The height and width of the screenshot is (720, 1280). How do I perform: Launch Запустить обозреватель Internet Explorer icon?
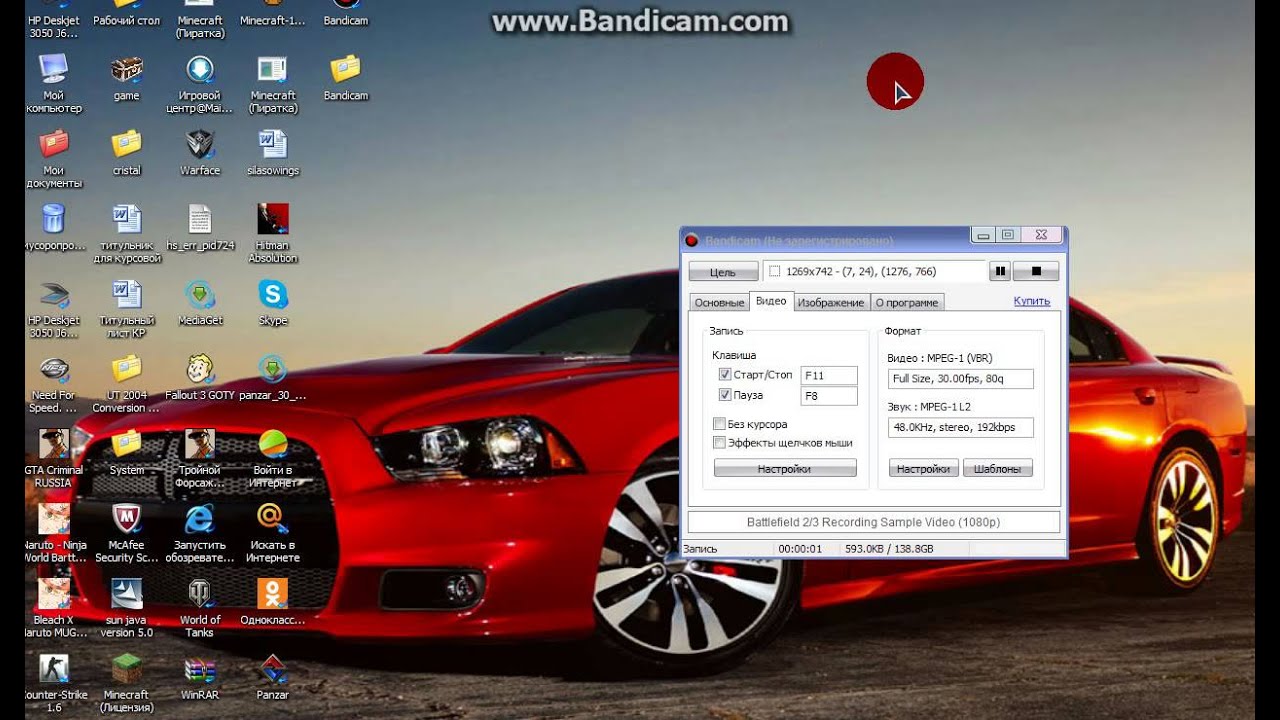[200, 533]
